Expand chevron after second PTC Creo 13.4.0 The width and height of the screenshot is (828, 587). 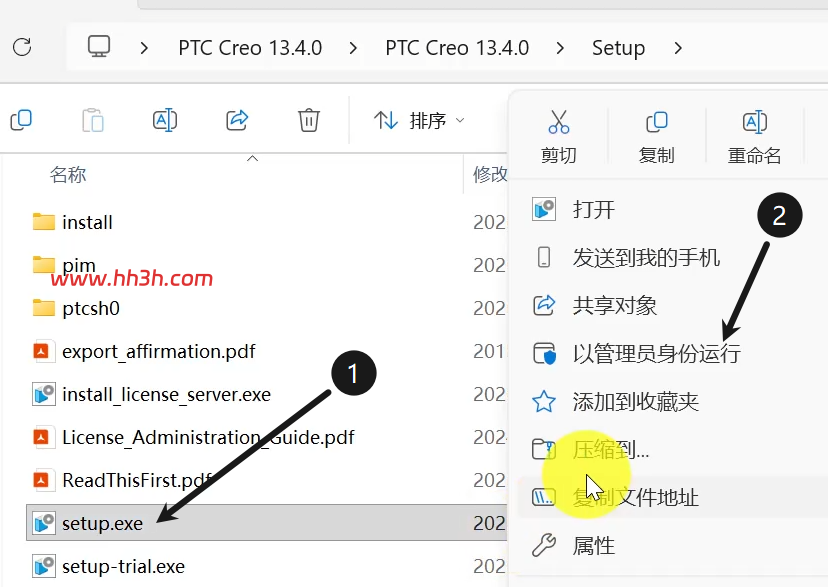[x=560, y=48]
